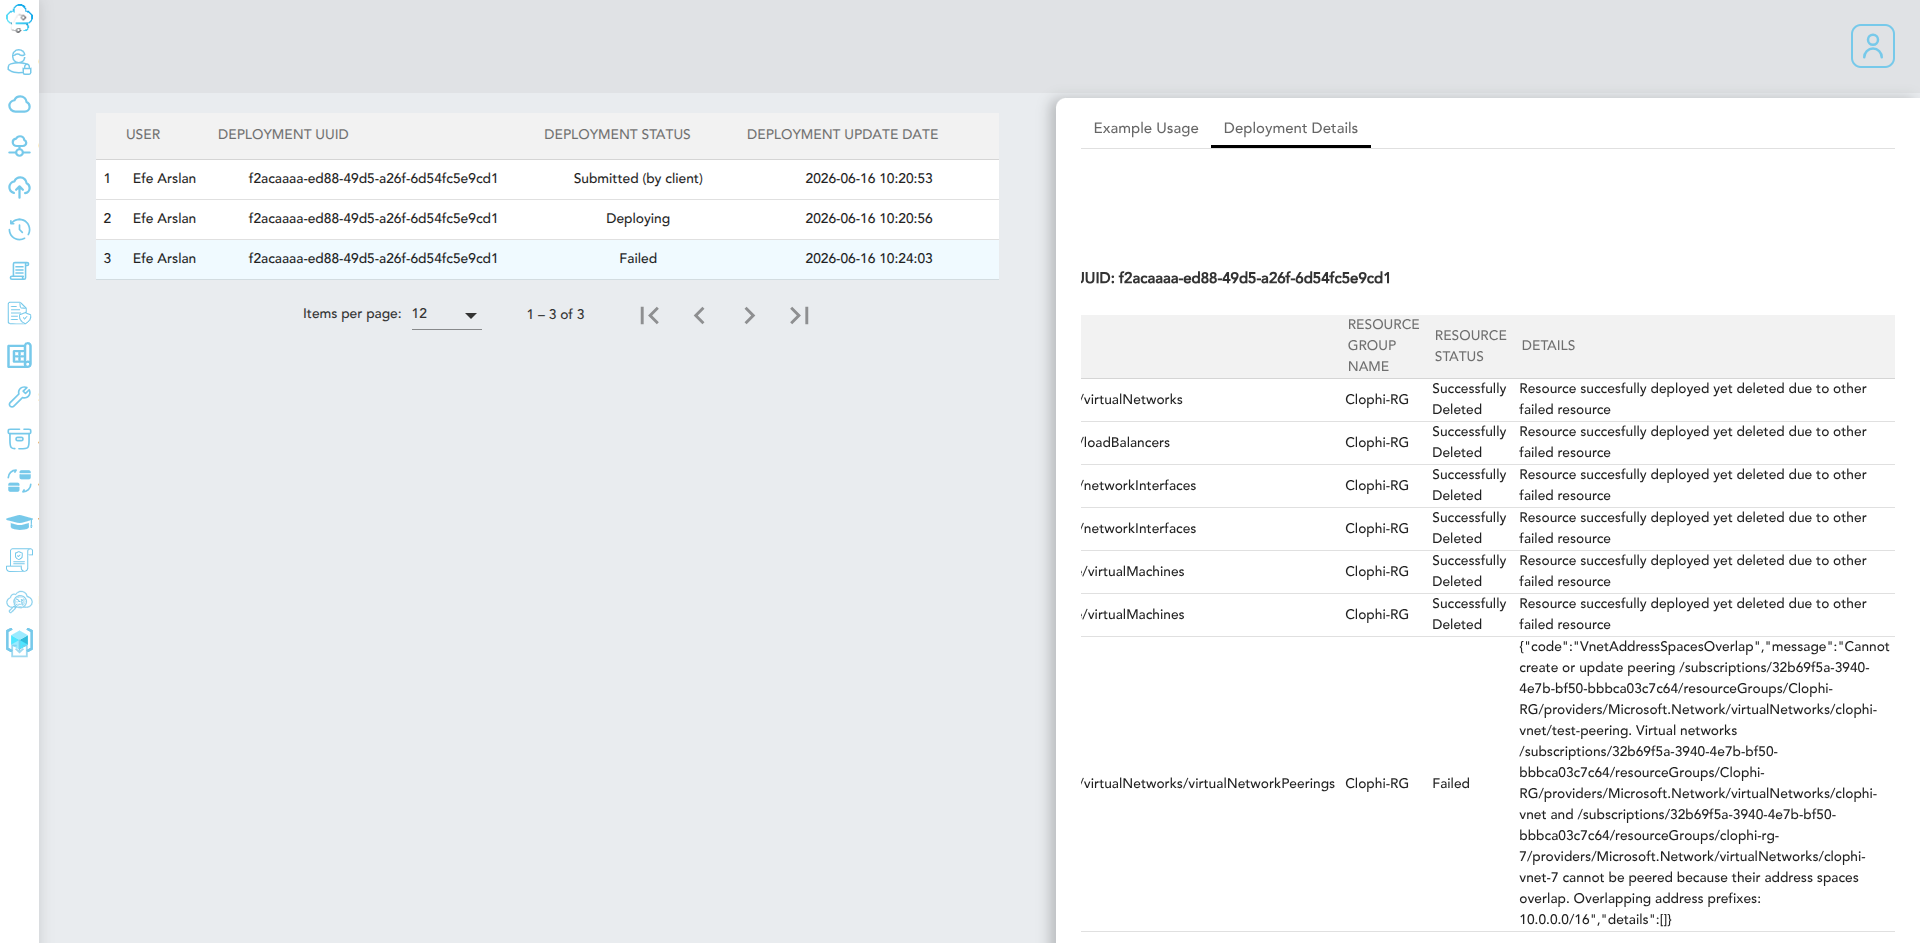Viewport: 1920px width, 943px height.
Task: Open the sync cards sidebar icon
Action: (19, 481)
